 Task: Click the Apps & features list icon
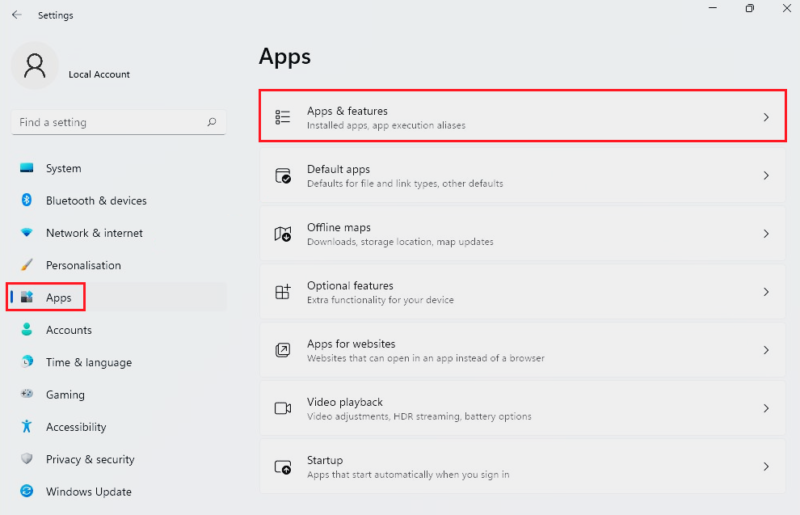(x=283, y=117)
